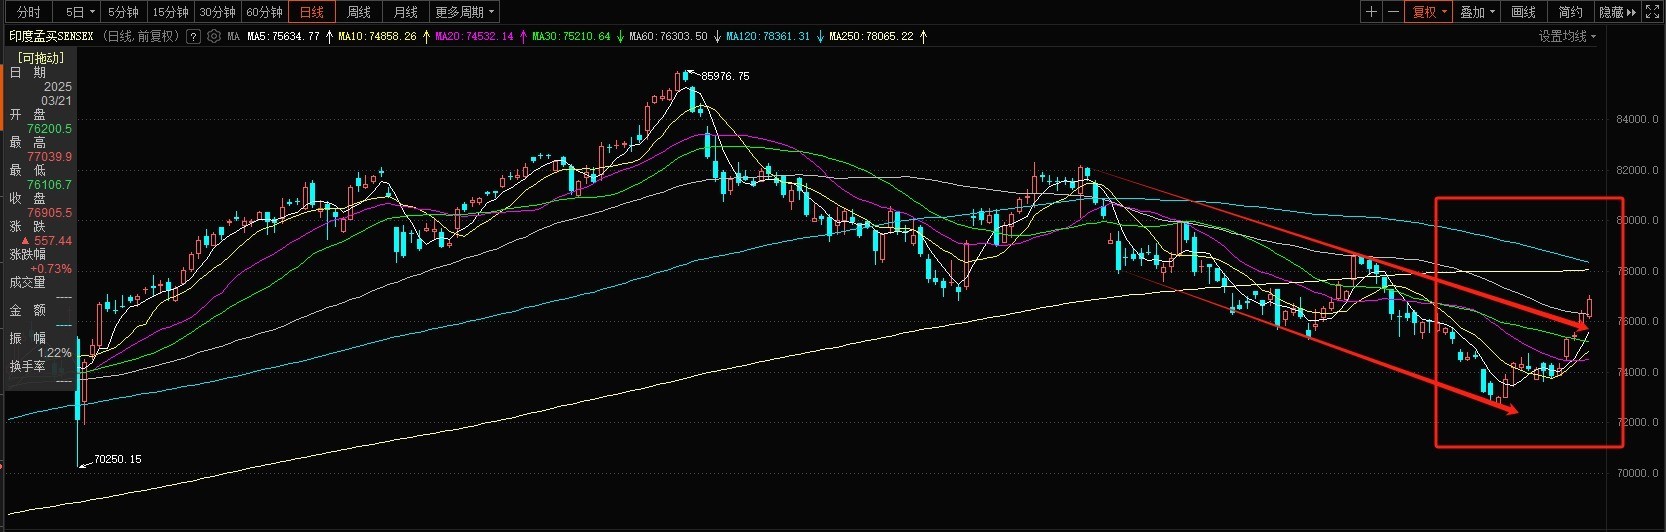Toggle the 画线 drawing tools mode
The width and height of the screenshot is (1666, 532).
(x=1523, y=12)
